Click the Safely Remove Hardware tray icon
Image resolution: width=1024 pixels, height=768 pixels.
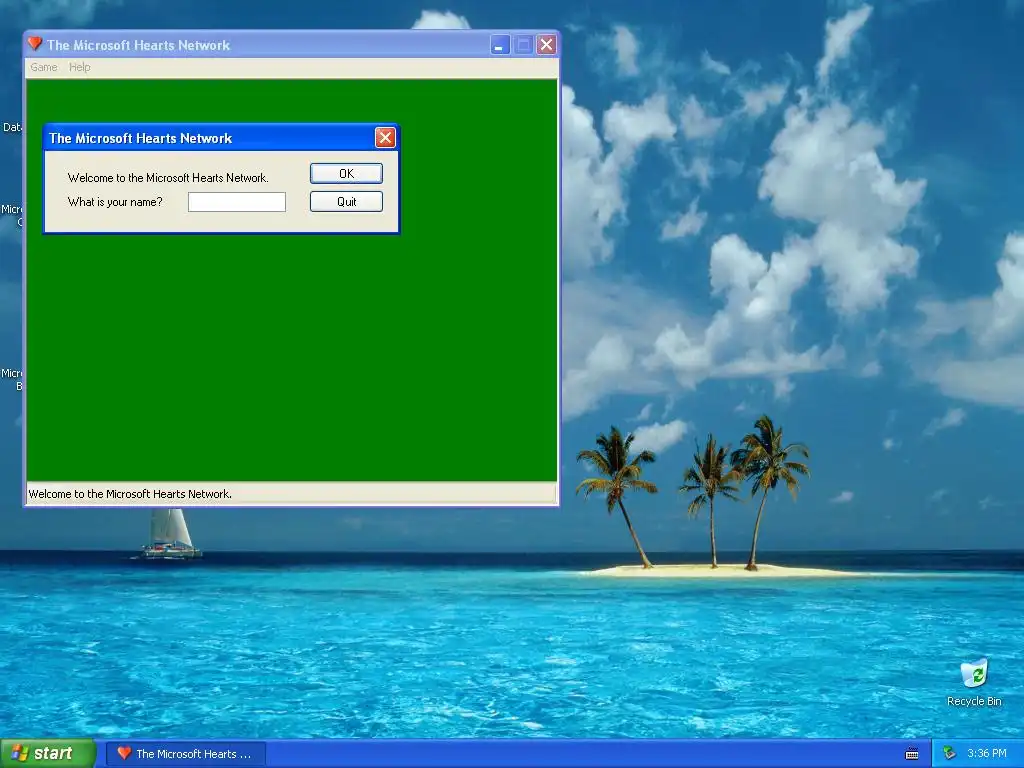pos(950,754)
